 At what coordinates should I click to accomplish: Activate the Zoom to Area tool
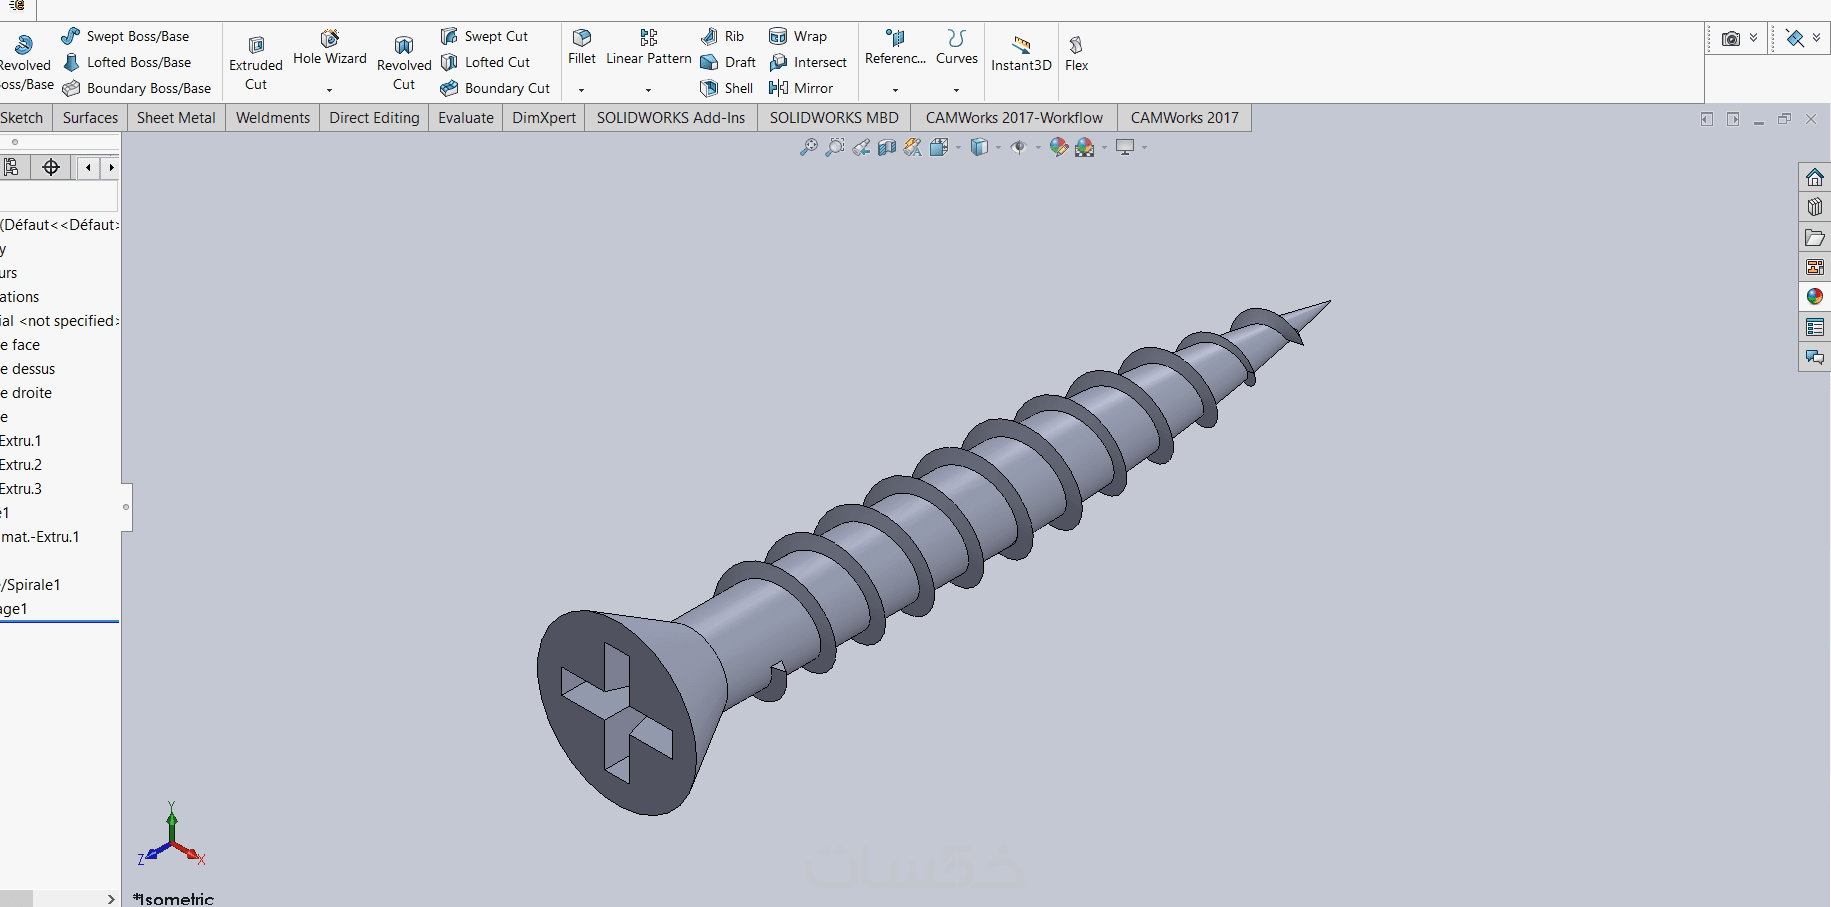835,147
